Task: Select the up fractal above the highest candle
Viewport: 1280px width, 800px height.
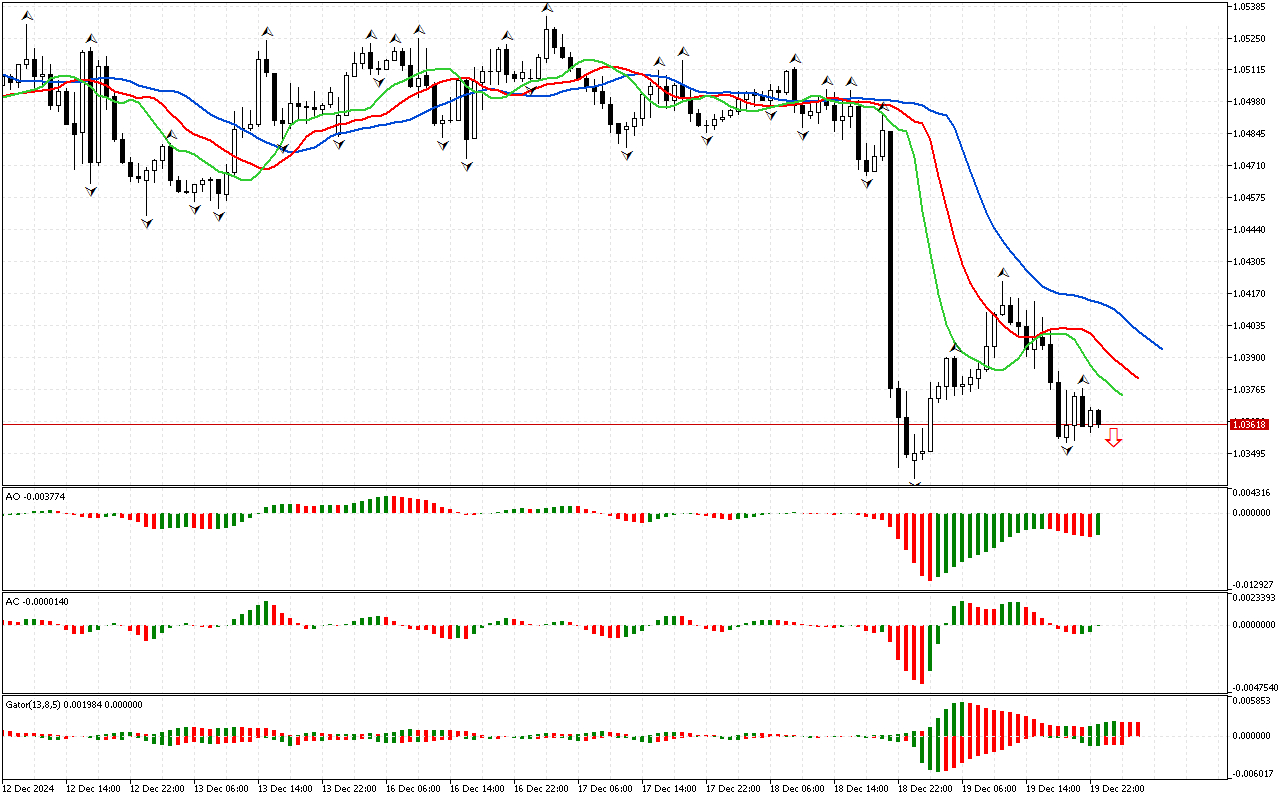Action: [547, 8]
